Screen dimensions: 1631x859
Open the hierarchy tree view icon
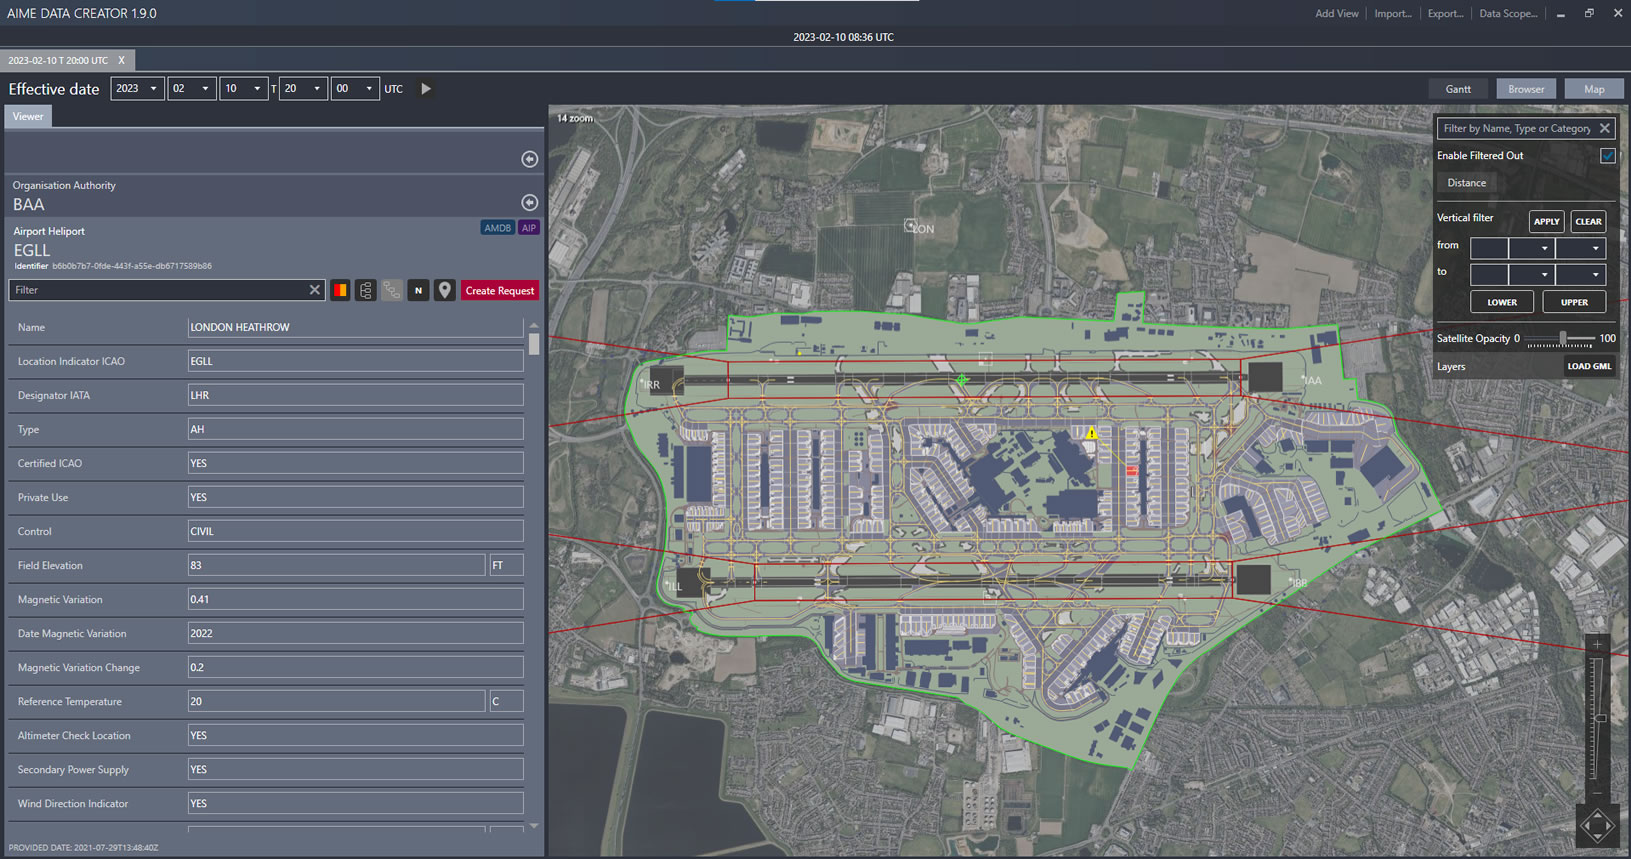[366, 290]
